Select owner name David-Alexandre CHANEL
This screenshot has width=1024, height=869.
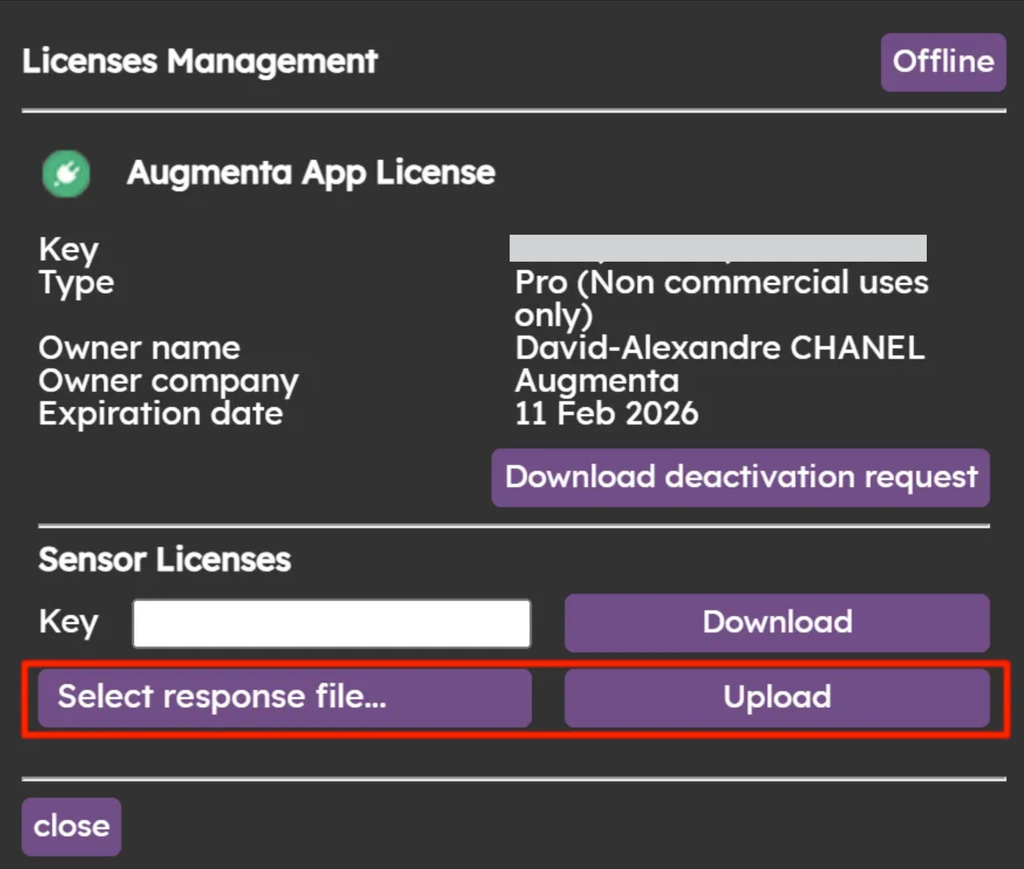719,348
